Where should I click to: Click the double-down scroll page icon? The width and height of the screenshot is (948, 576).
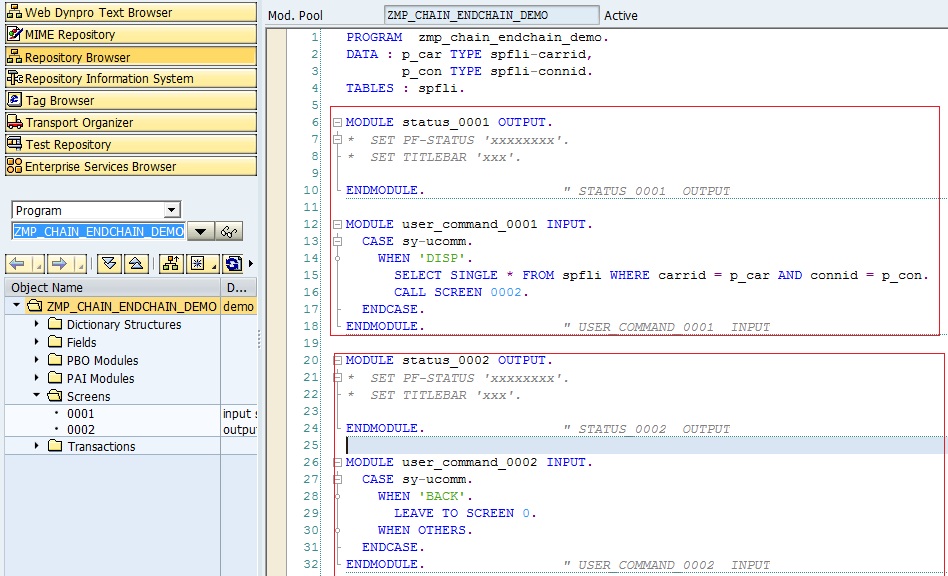tap(110, 264)
